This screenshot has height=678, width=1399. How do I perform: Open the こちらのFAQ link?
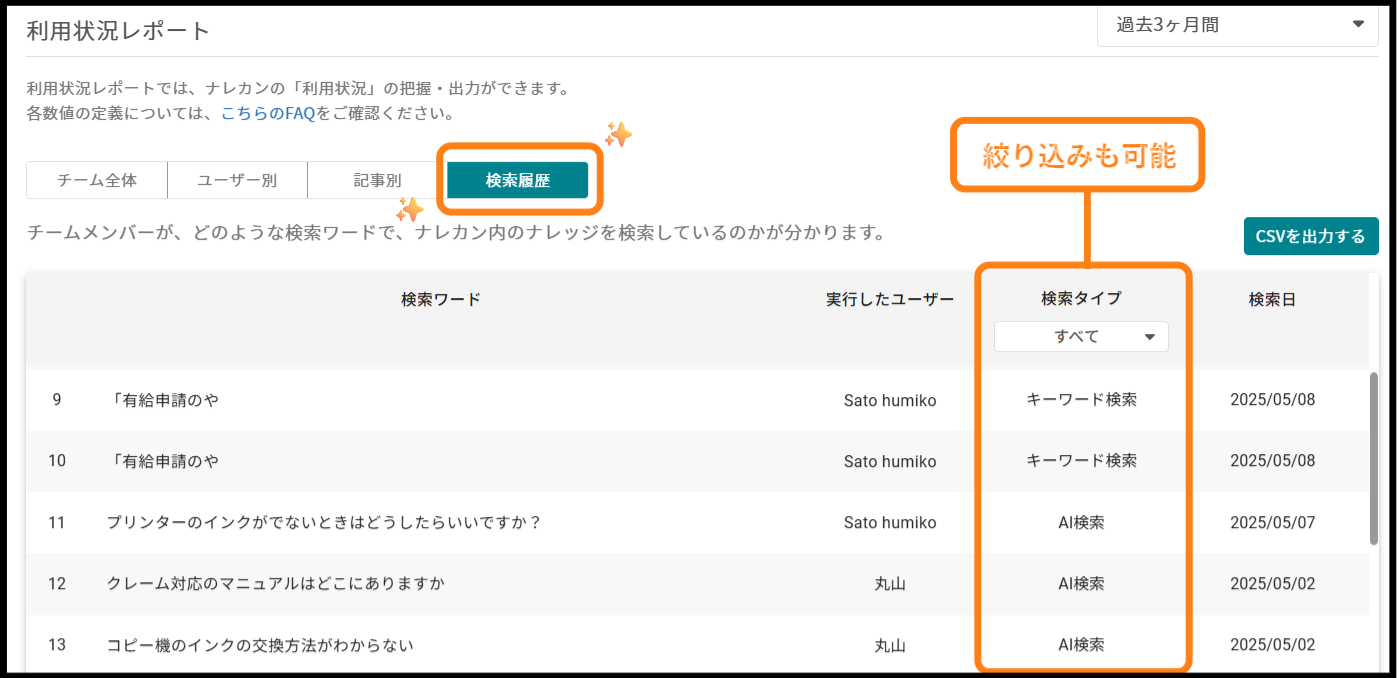pyautogui.click(x=268, y=113)
